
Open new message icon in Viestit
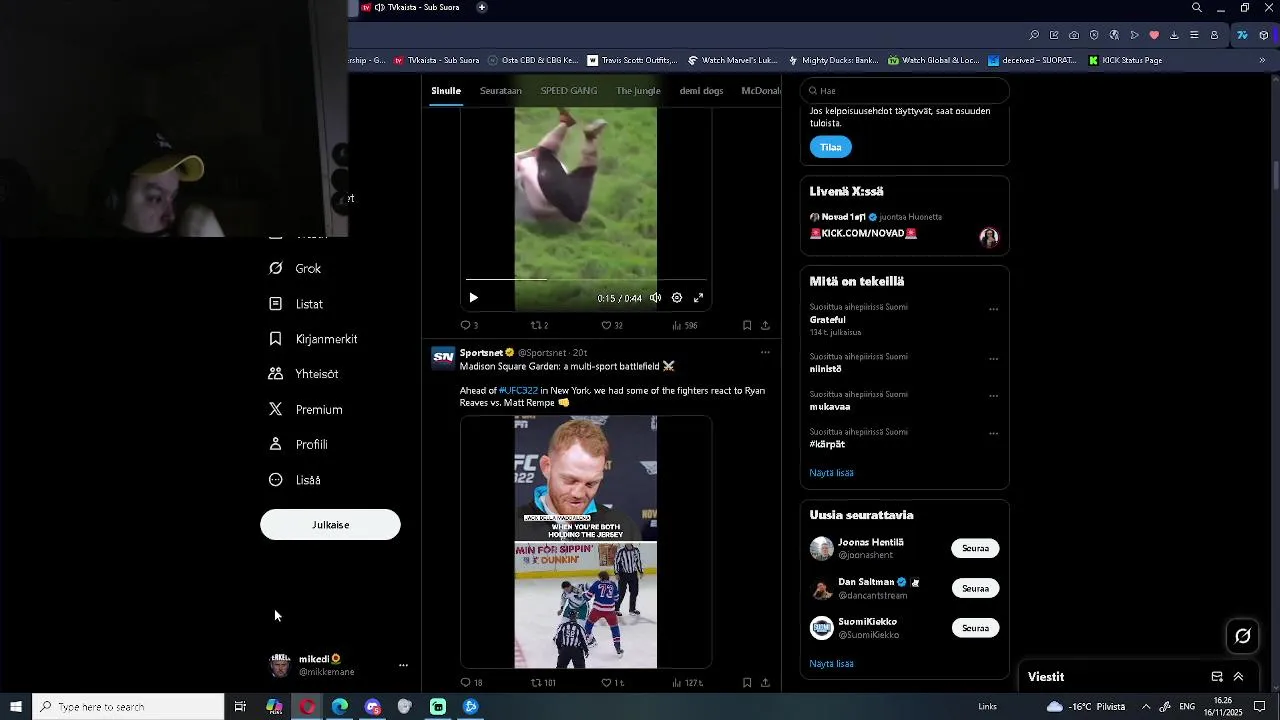[1217, 677]
